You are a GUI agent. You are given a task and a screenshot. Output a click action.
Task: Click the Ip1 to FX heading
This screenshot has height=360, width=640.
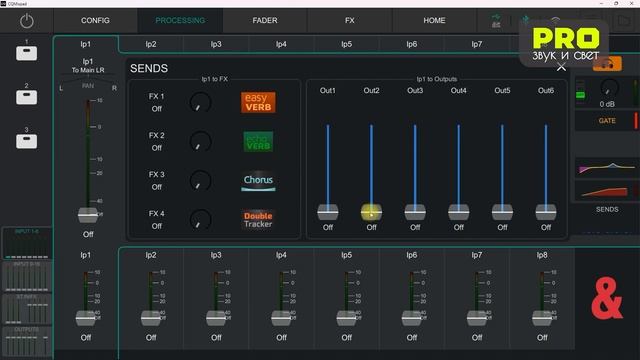pos(215,79)
